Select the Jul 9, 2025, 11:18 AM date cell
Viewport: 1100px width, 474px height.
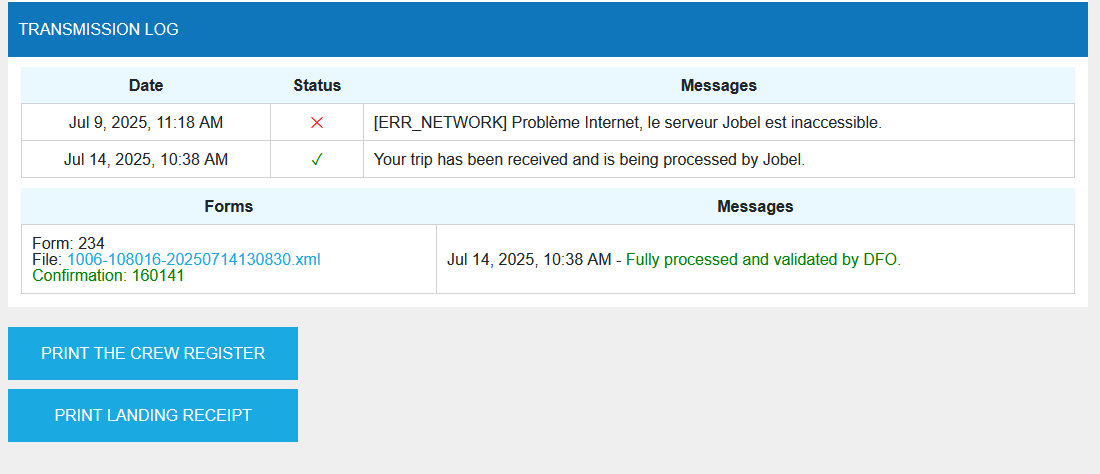pos(146,123)
